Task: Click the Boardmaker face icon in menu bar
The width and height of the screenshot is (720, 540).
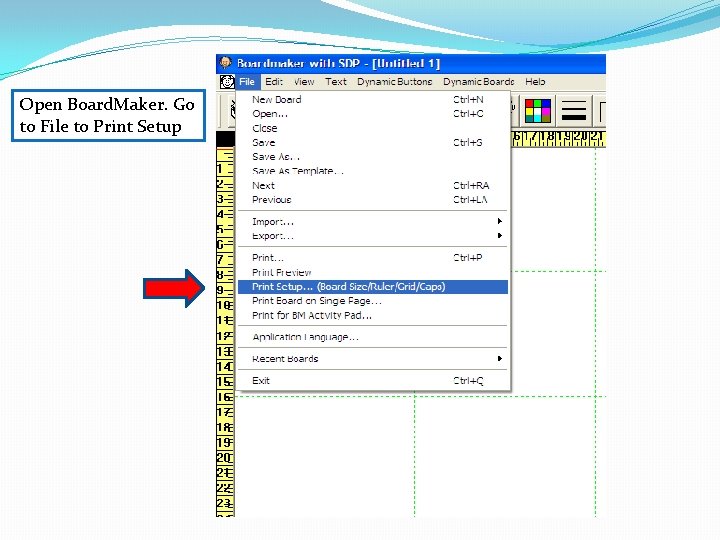Action: pyautogui.click(x=226, y=82)
